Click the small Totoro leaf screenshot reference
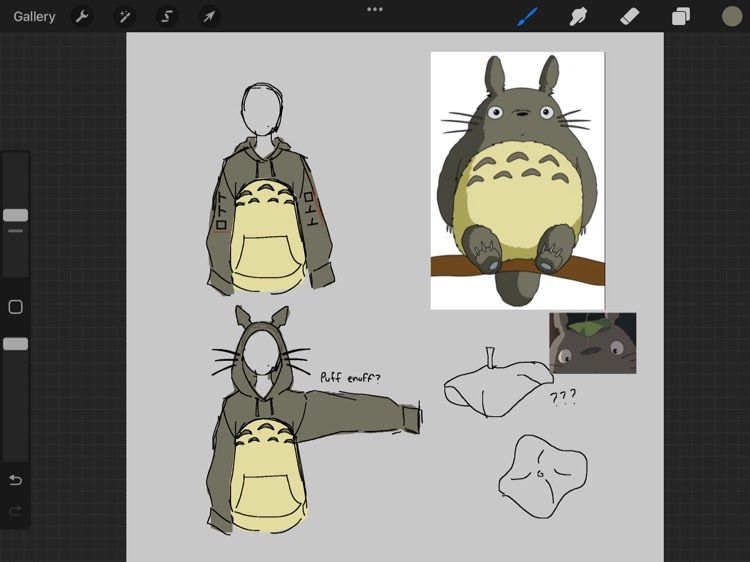Image resolution: width=750 pixels, height=562 pixels. click(x=593, y=343)
